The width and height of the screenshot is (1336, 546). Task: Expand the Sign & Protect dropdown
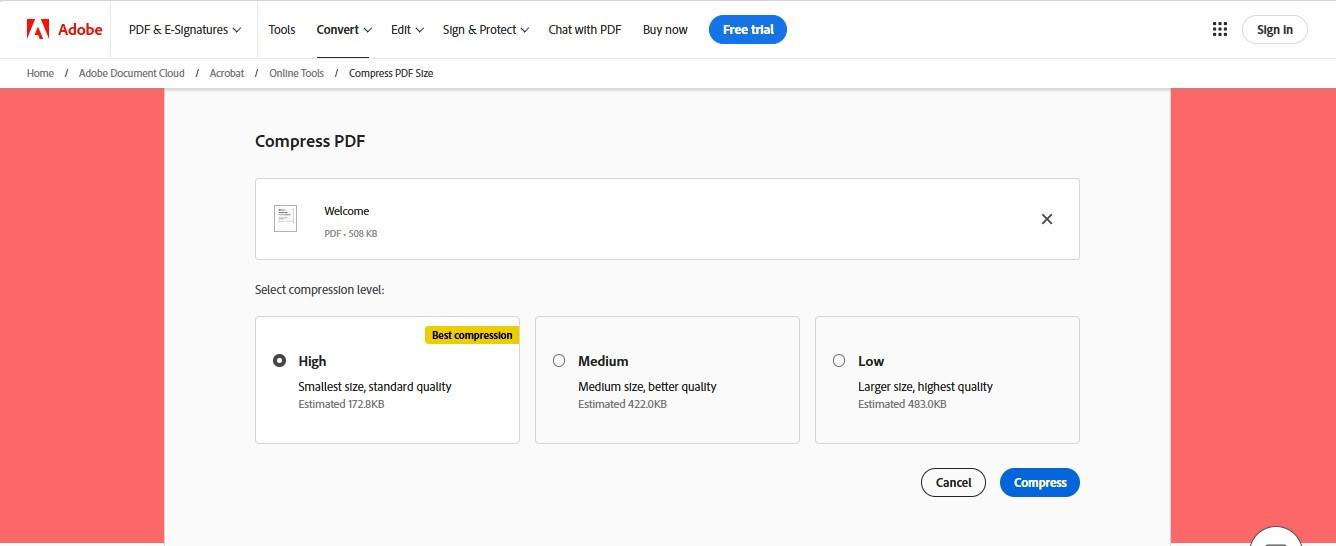486,29
